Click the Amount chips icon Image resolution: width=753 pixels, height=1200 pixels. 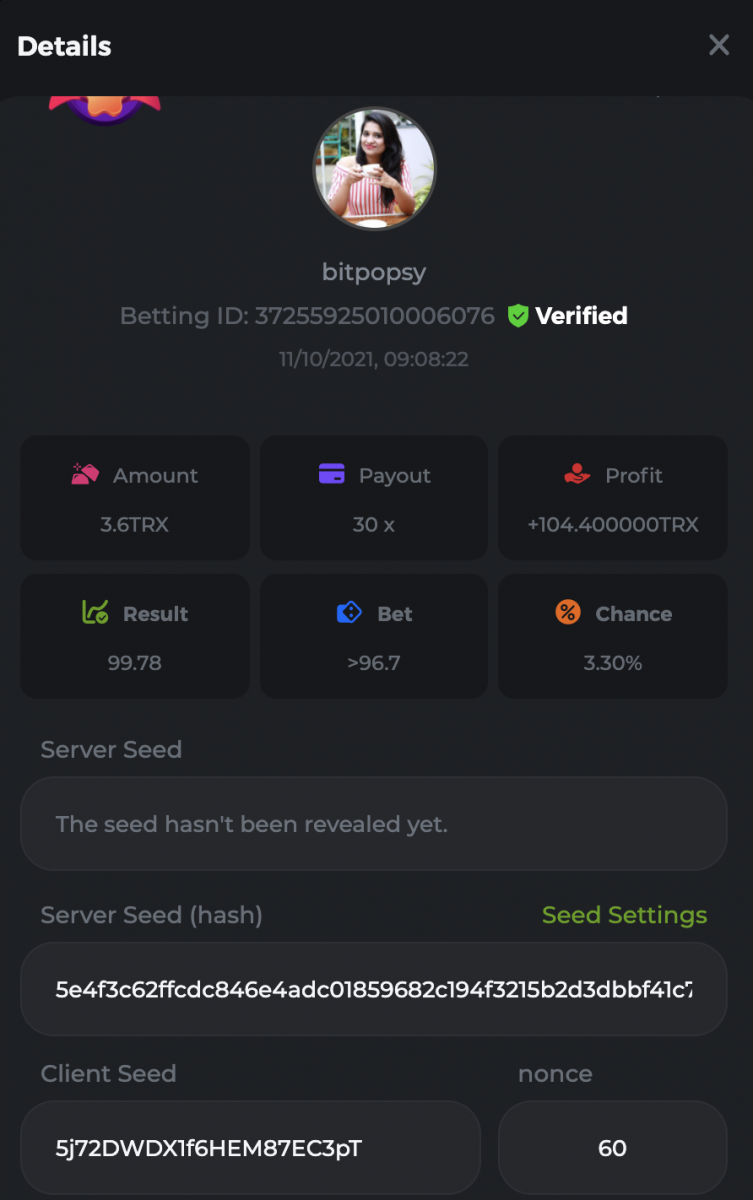(85, 474)
